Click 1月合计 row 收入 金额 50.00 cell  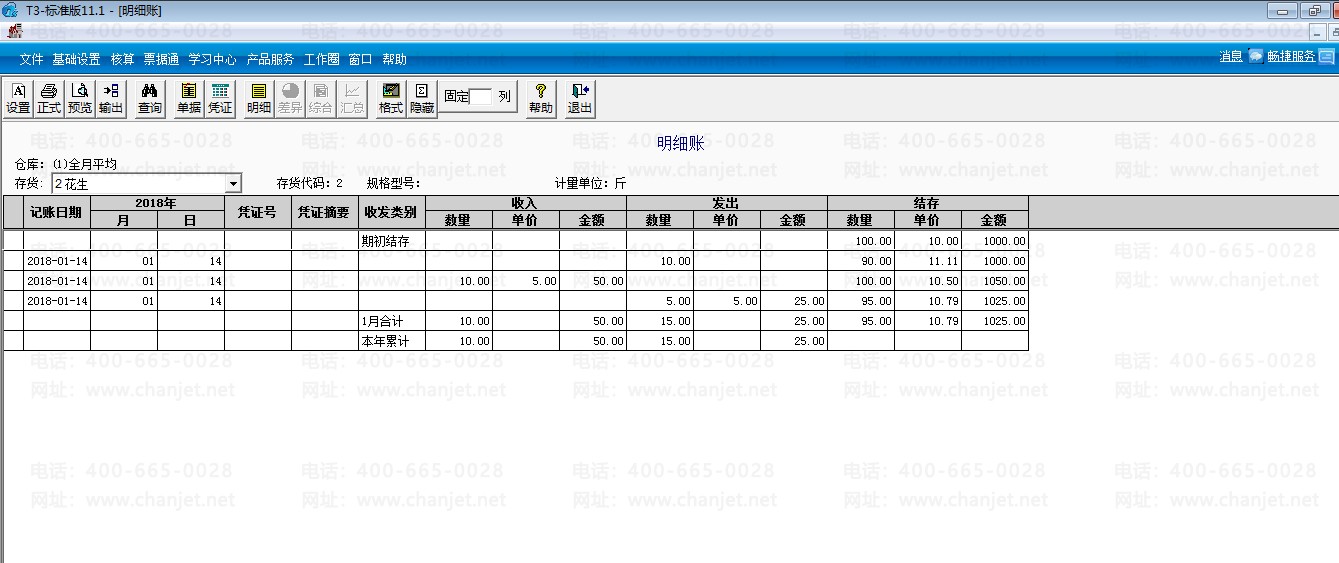[x=593, y=321]
